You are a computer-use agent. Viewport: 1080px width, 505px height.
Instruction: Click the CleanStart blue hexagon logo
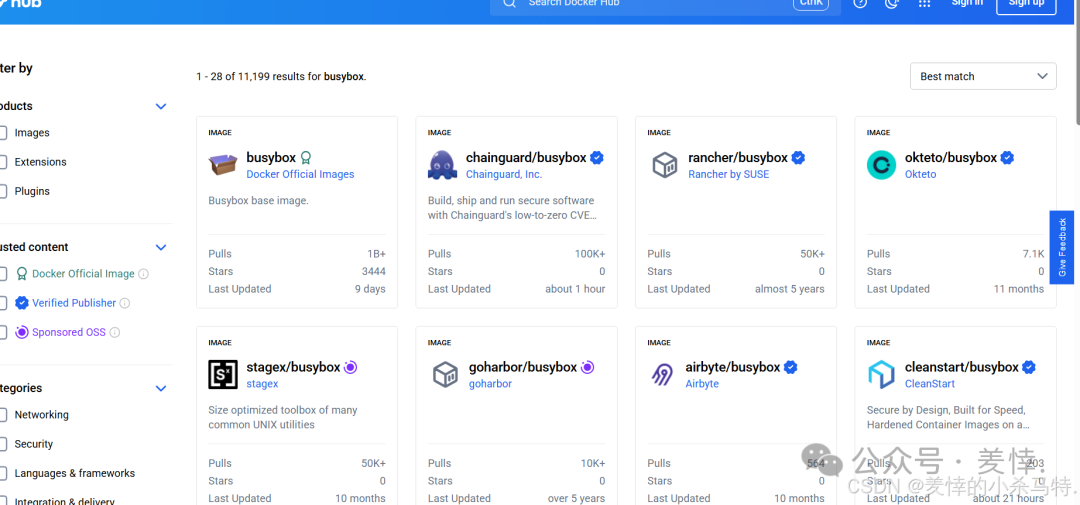point(882,374)
